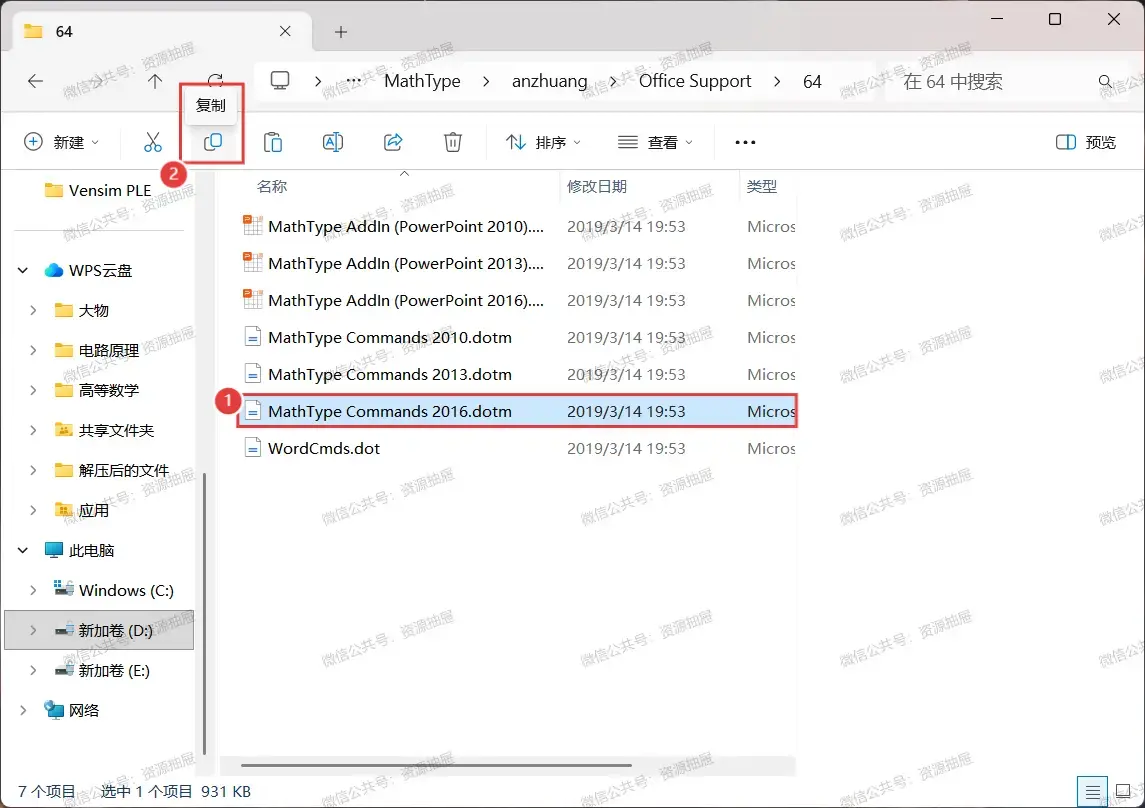The width and height of the screenshot is (1145, 808).
Task: Navigate to Office Support in breadcrumb
Action: click(694, 81)
